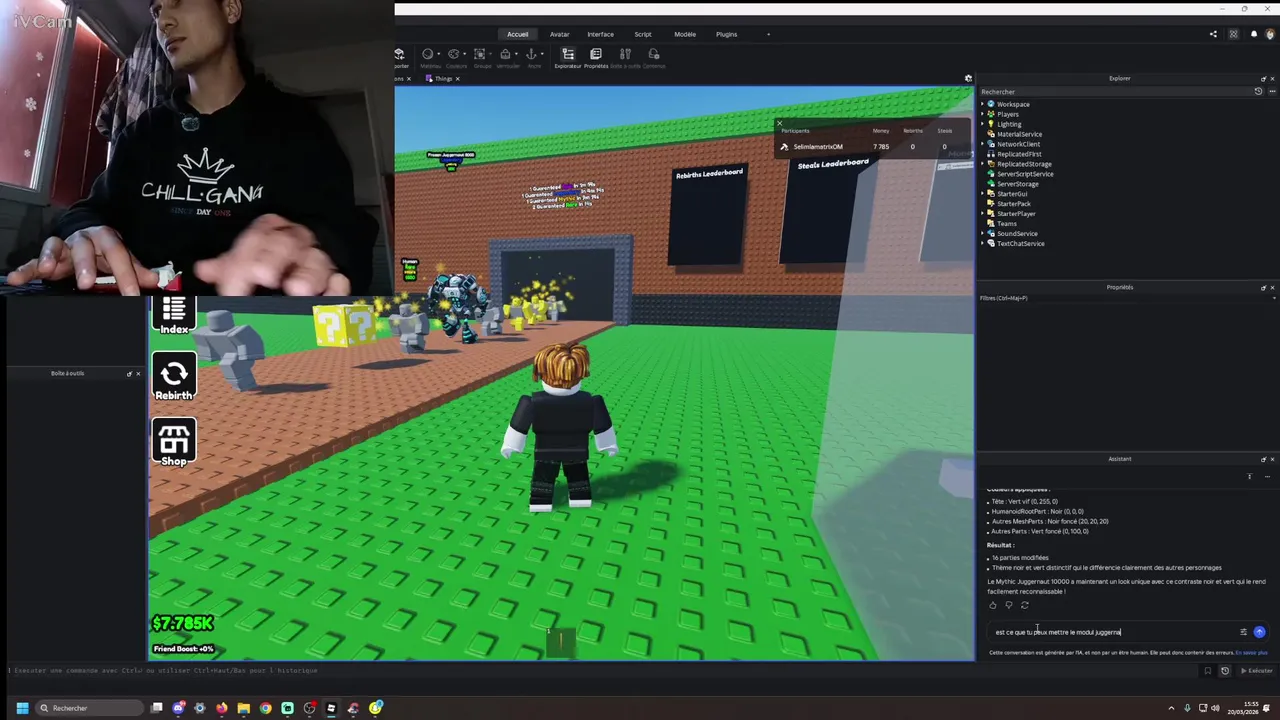1280x720 pixels.
Task: Click the taskbar Rechercher search box
Action: click(x=88, y=708)
